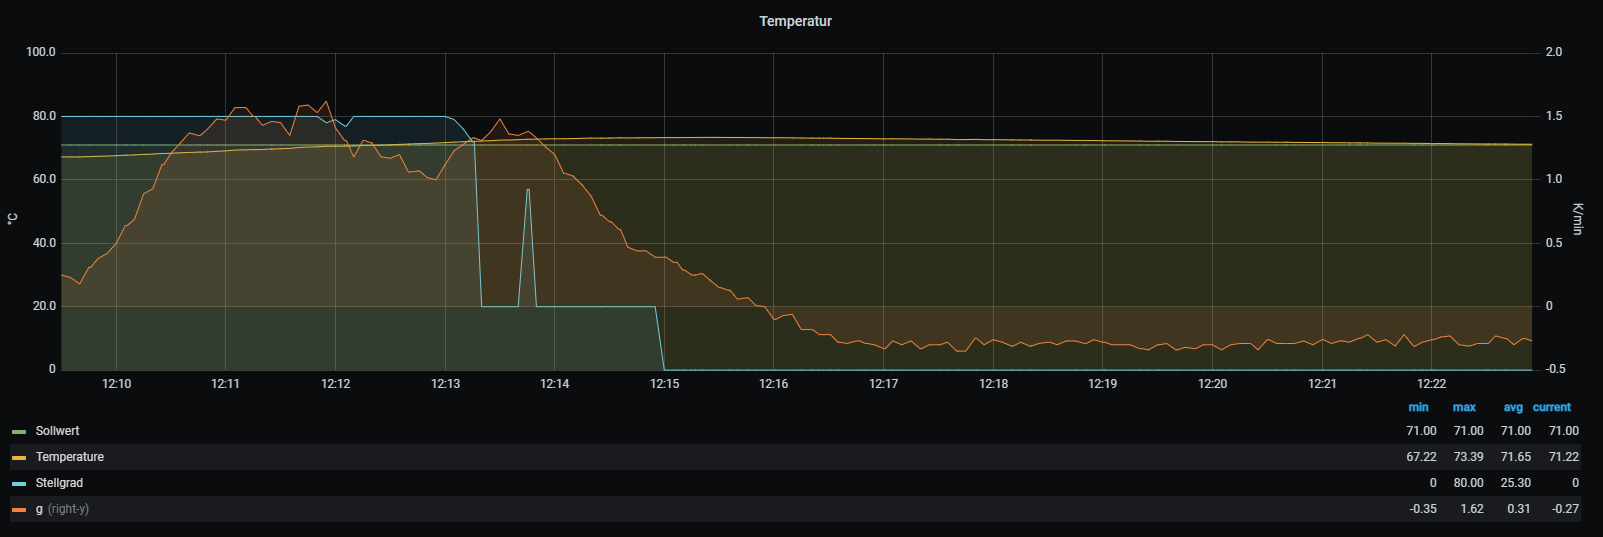Toggle the Temperature series in the legend
The height and width of the screenshot is (537, 1603).
[x=69, y=457]
